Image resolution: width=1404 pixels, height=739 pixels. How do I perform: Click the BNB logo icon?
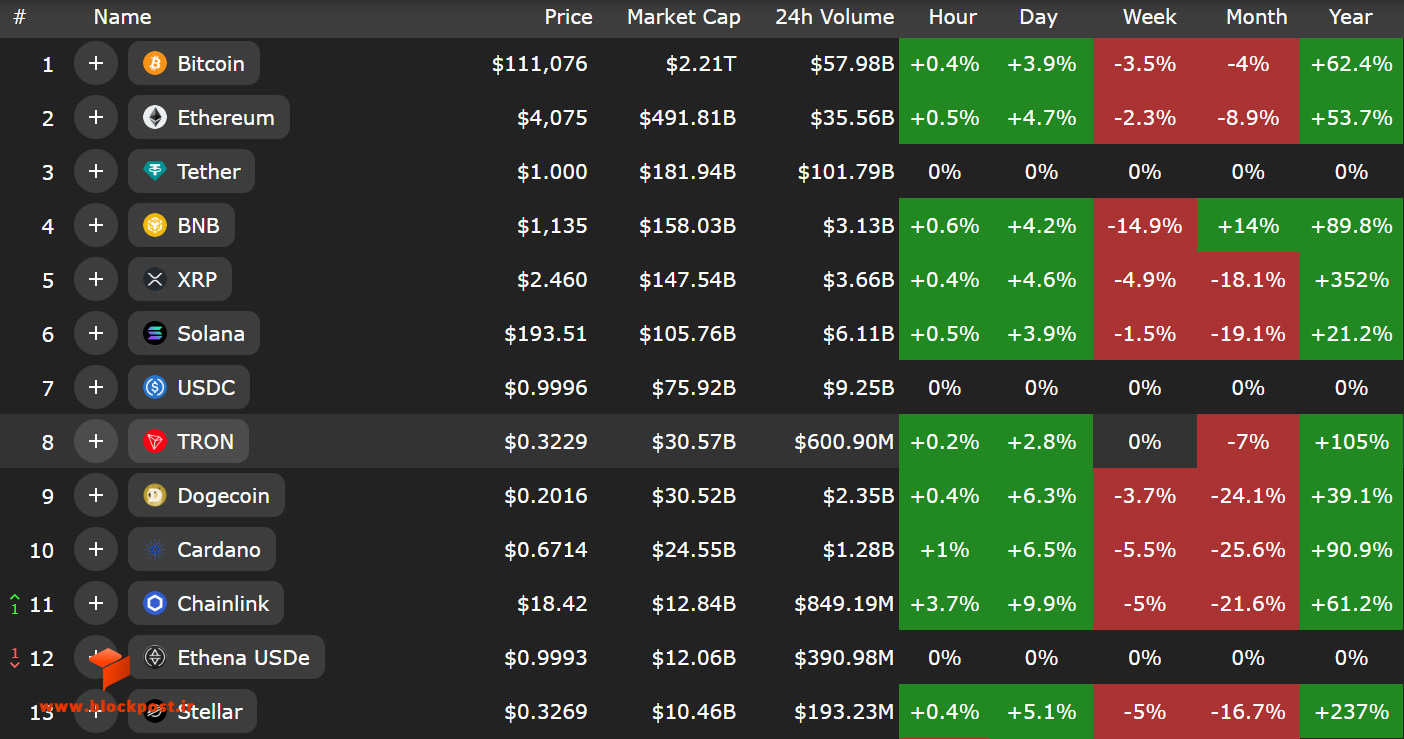(x=154, y=226)
